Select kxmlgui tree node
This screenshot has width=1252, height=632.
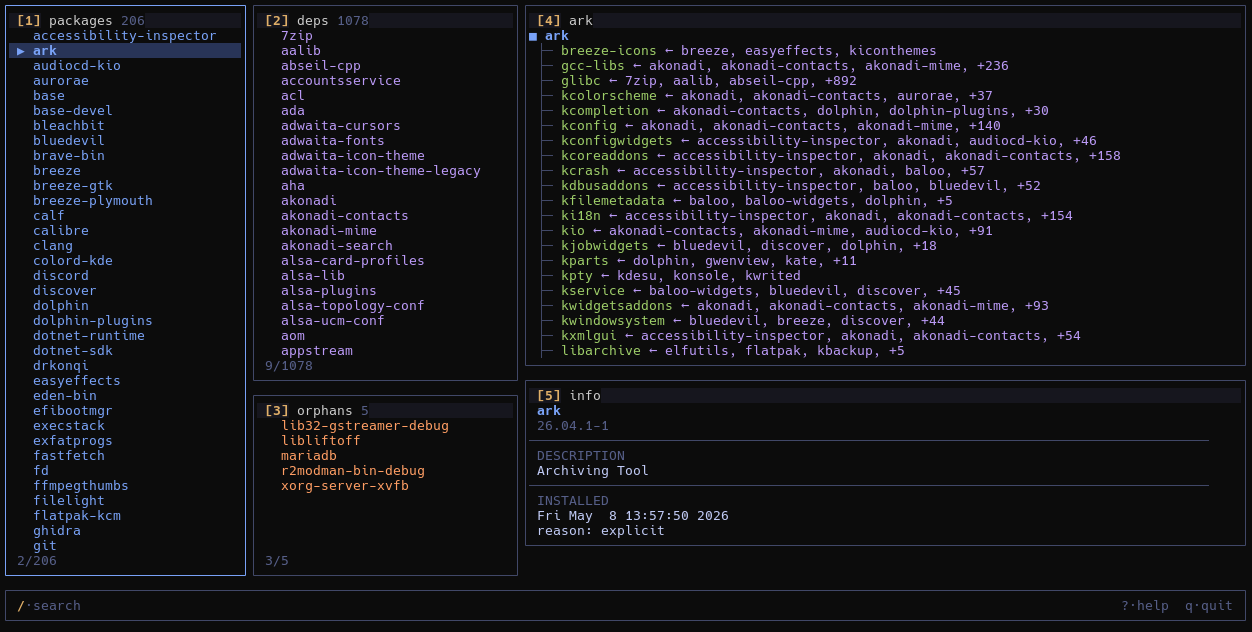click(589, 336)
